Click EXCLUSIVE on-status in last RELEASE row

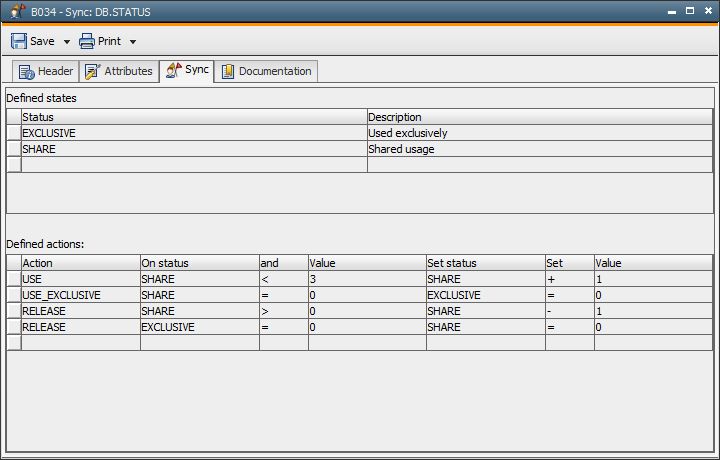coord(200,327)
